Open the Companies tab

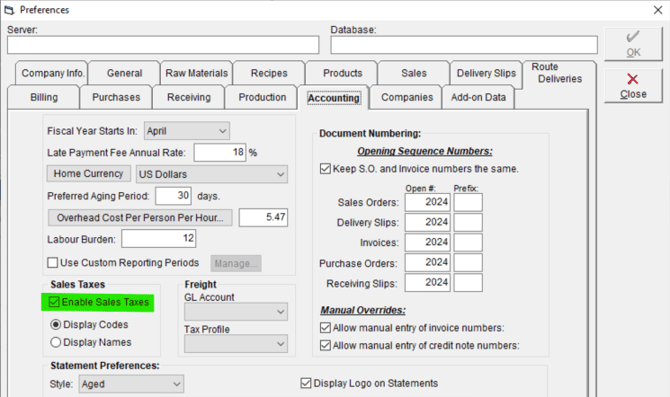click(x=407, y=97)
